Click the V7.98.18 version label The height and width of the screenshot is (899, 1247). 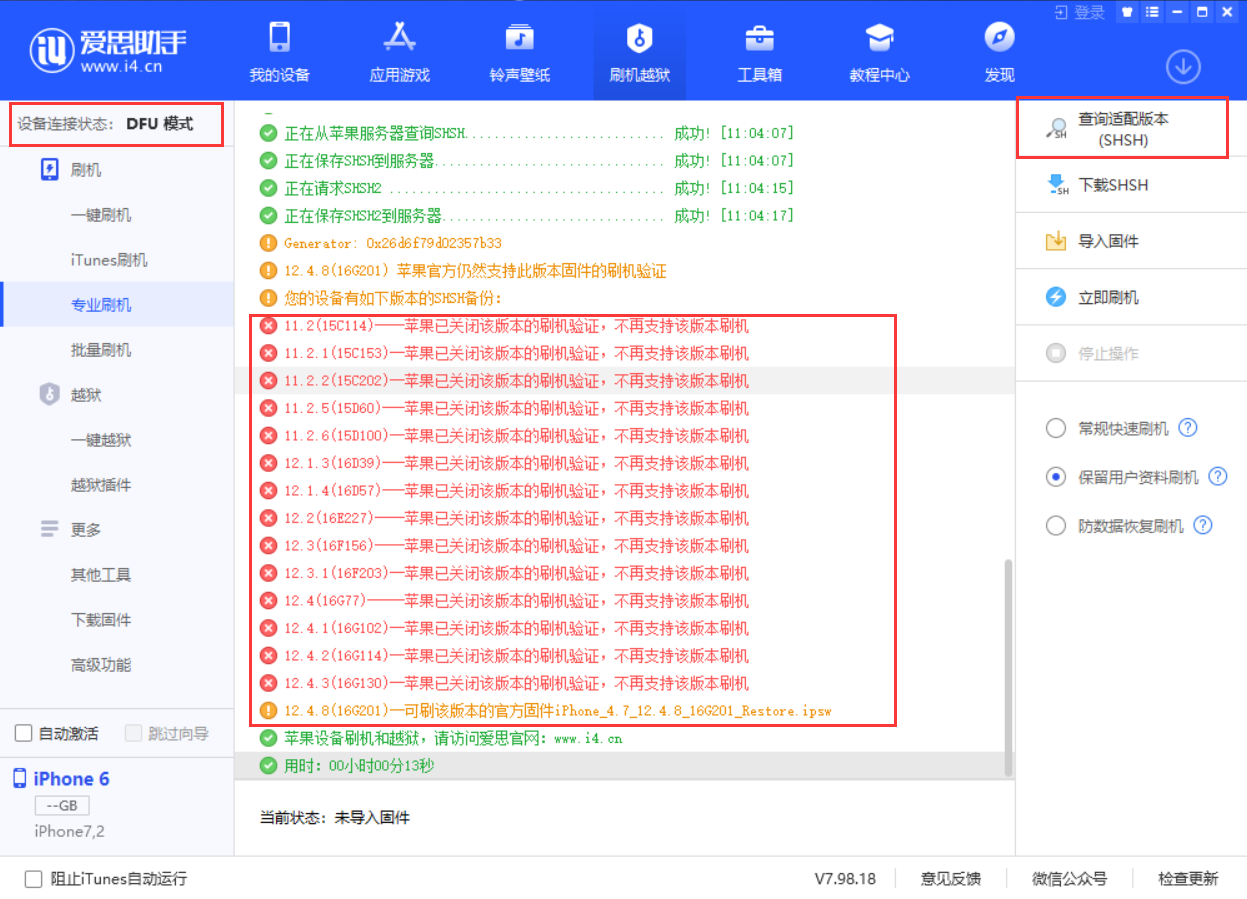[x=845, y=879]
